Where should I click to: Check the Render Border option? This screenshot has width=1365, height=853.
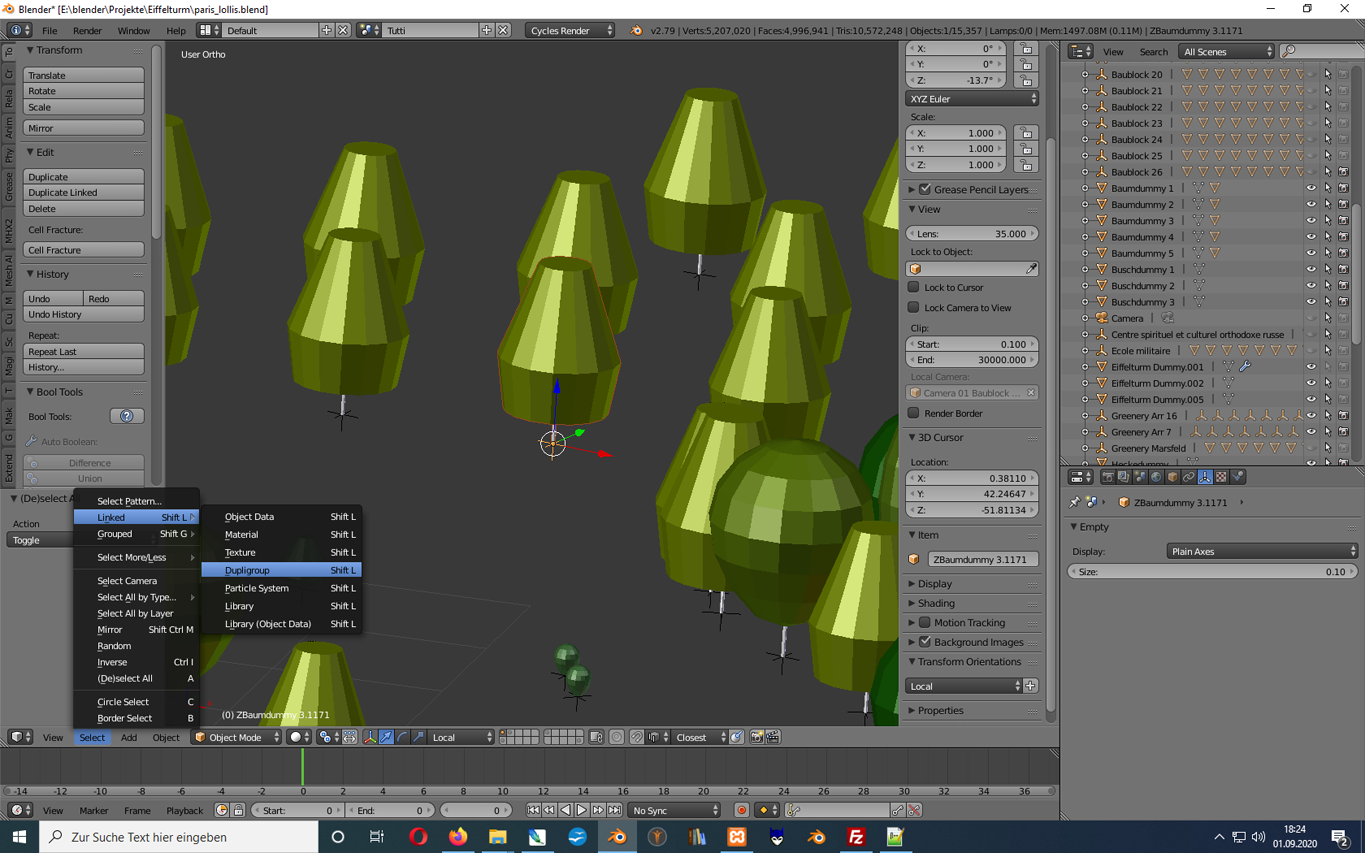914,413
